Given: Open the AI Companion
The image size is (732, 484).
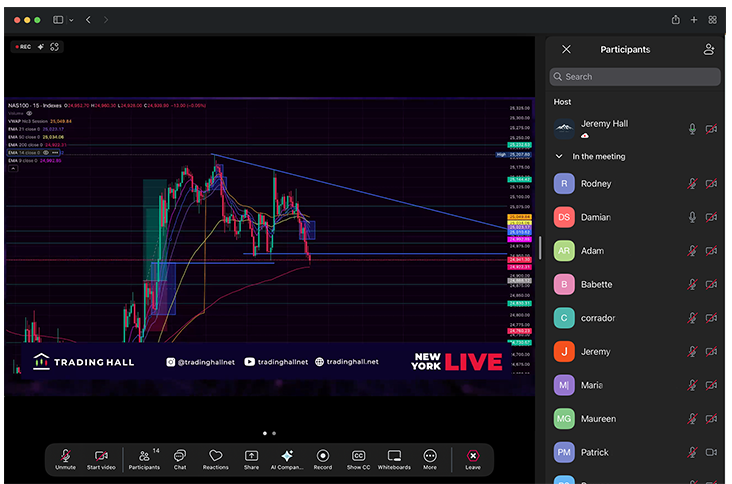Looking at the screenshot, I should point(287,458).
